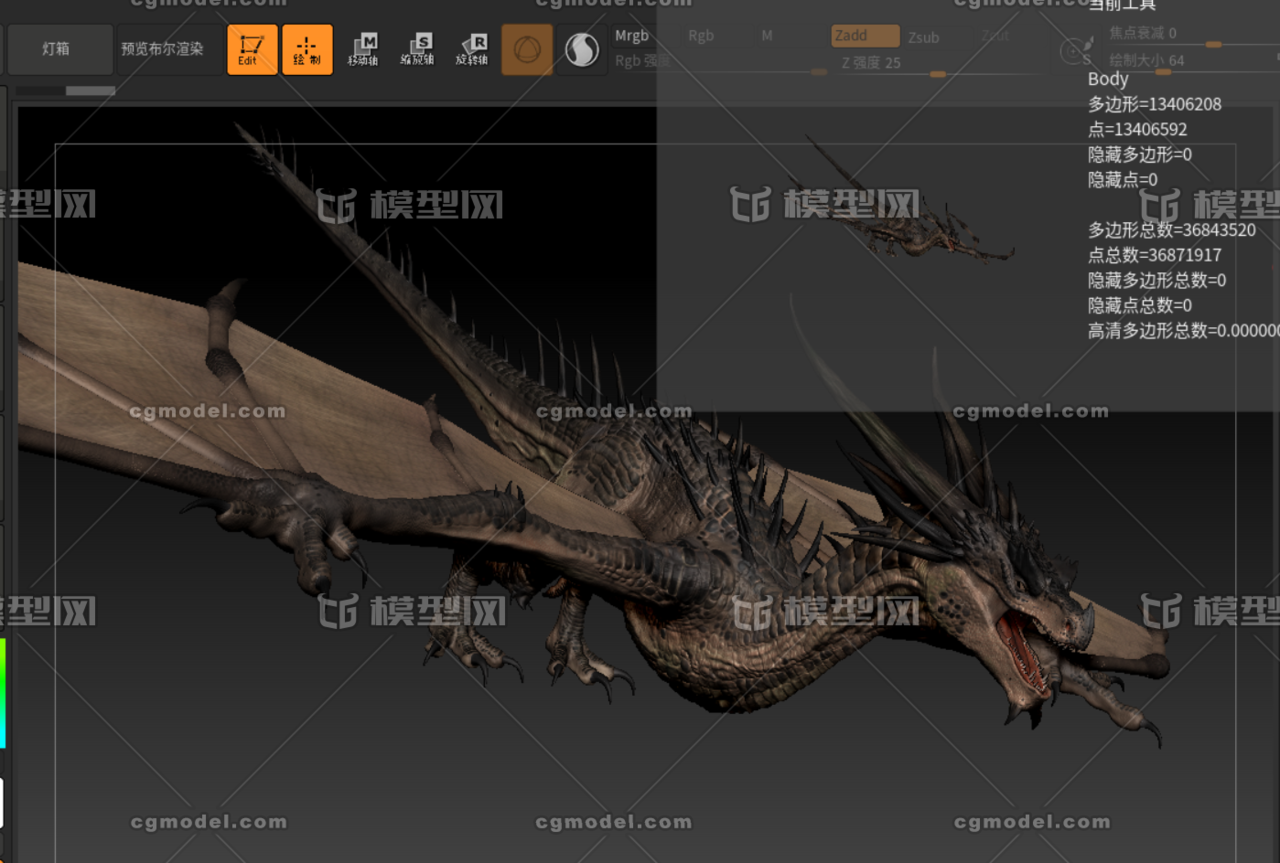1280x863 pixels.
Task: Click the 多边形总数=36843520 text
Action: [1172, 230]
